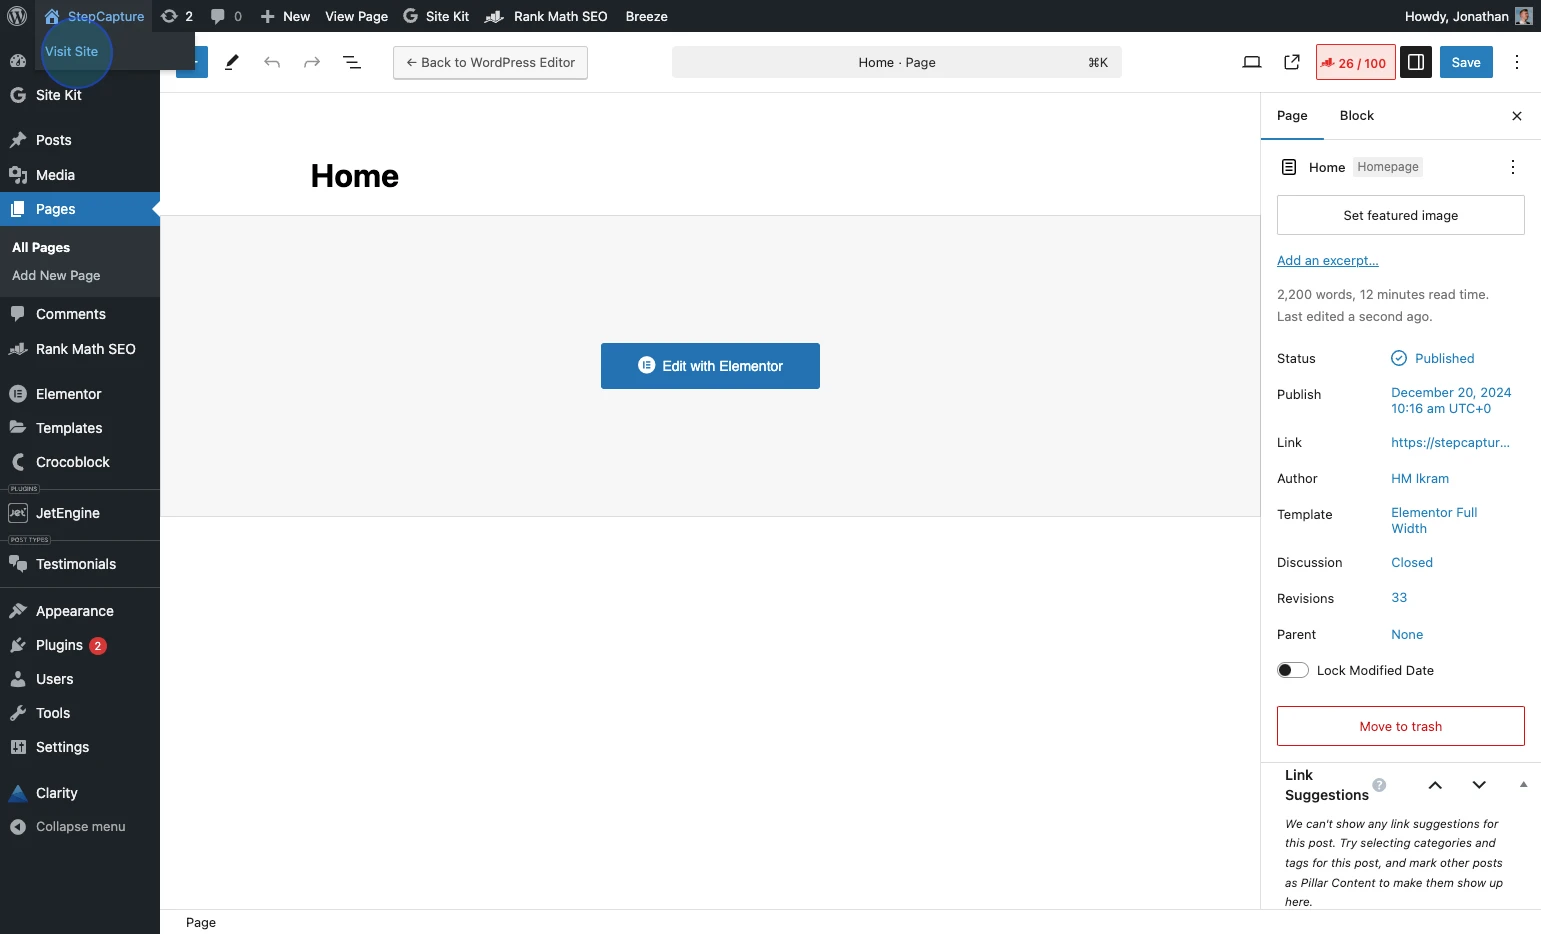Click Save button
This screenshot has height=934, width=1541.
[1466, 62]
